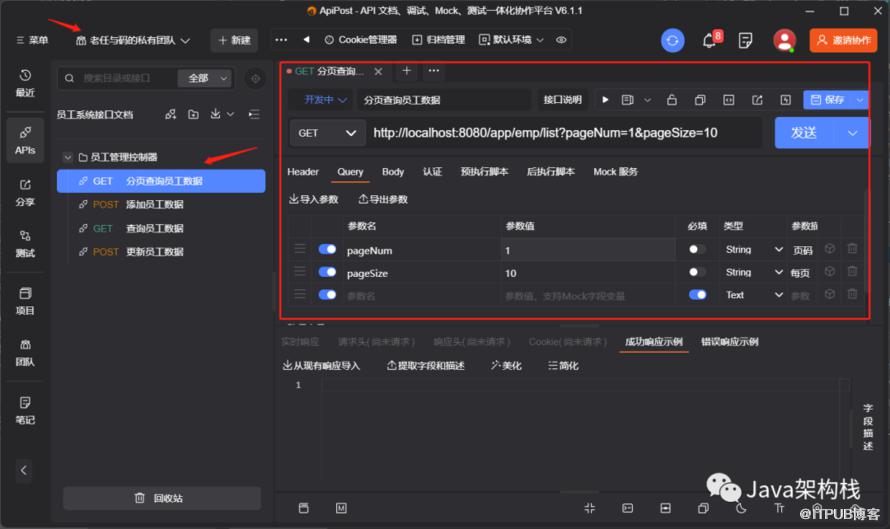Click the 接口说明 button
Screen dimensions: 890x529
(x=562, y=100)
